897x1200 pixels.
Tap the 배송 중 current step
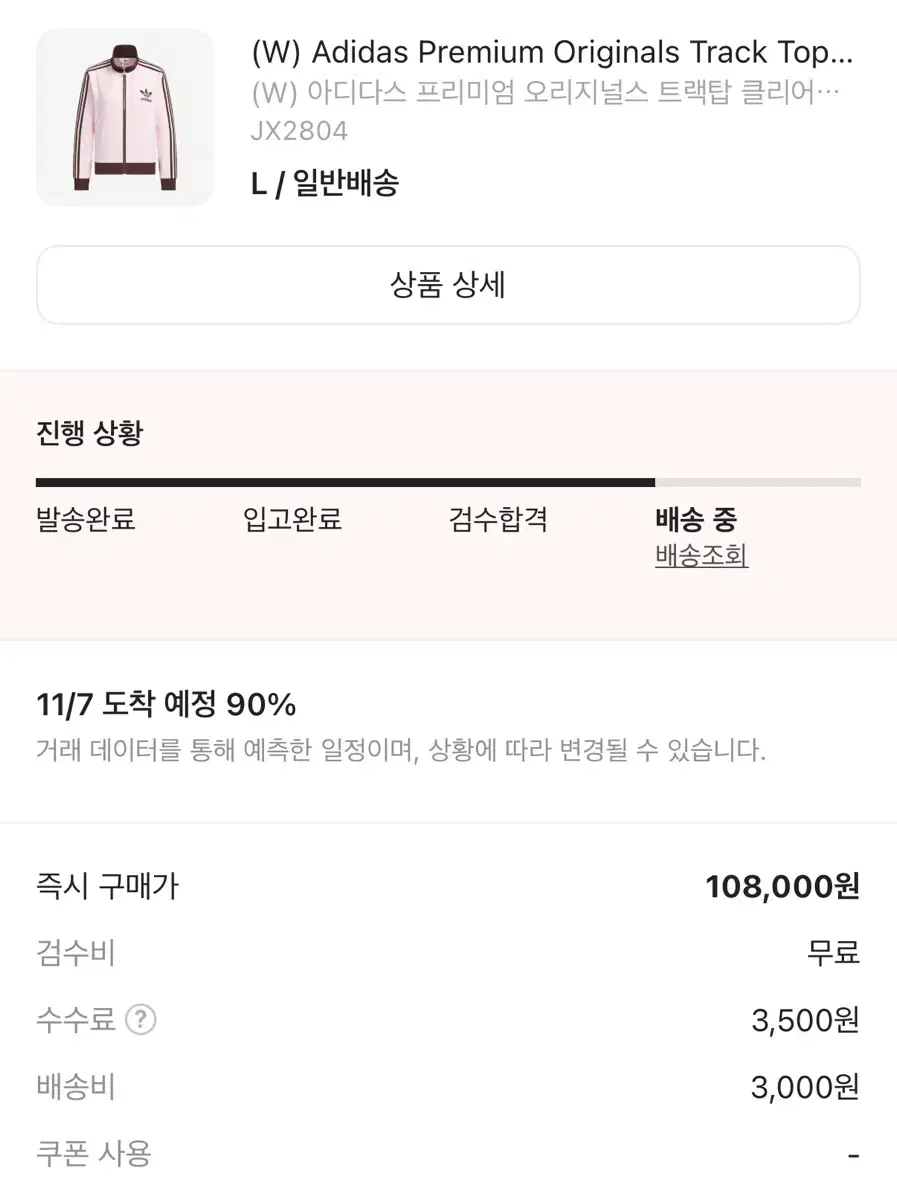coord(696,520)
